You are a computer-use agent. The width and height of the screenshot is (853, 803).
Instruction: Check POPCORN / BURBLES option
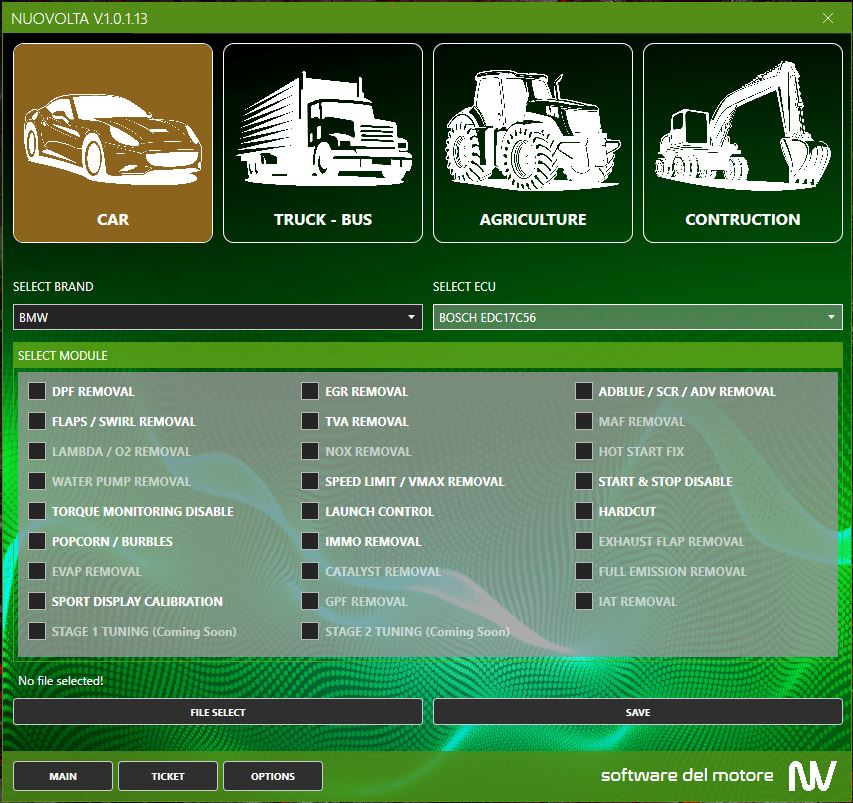coord(37,541)
